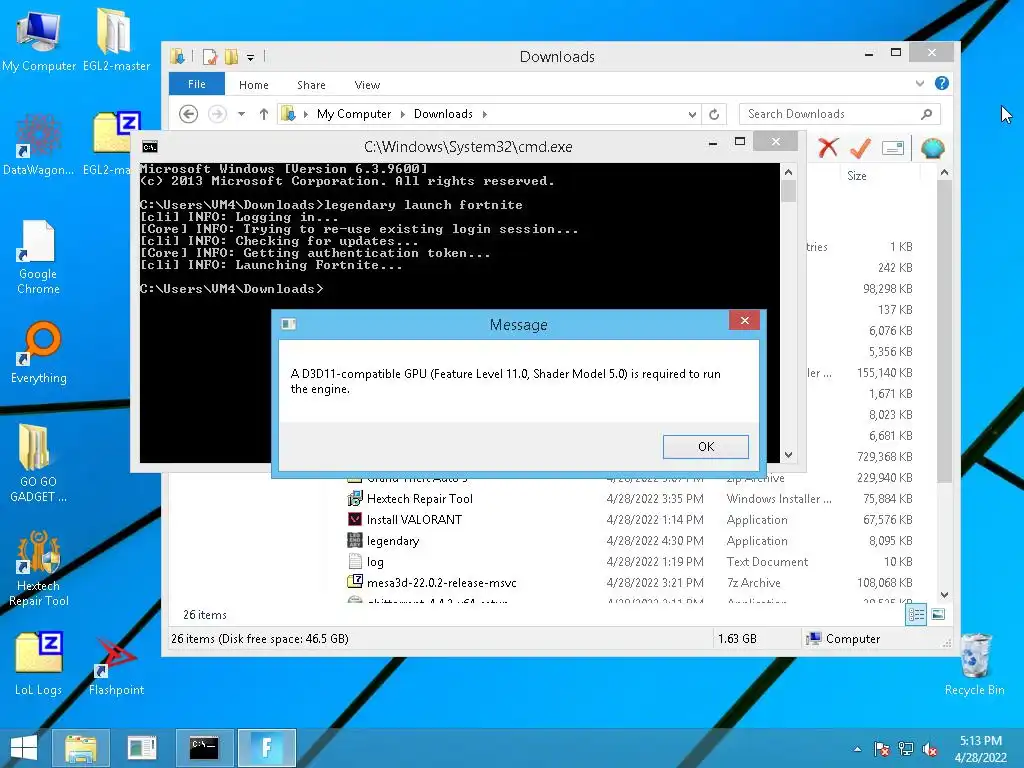The width and height of the screenshot is (1024, 768).
Task: Click My Computer in address breadcrumb
Action: point(353,114)
